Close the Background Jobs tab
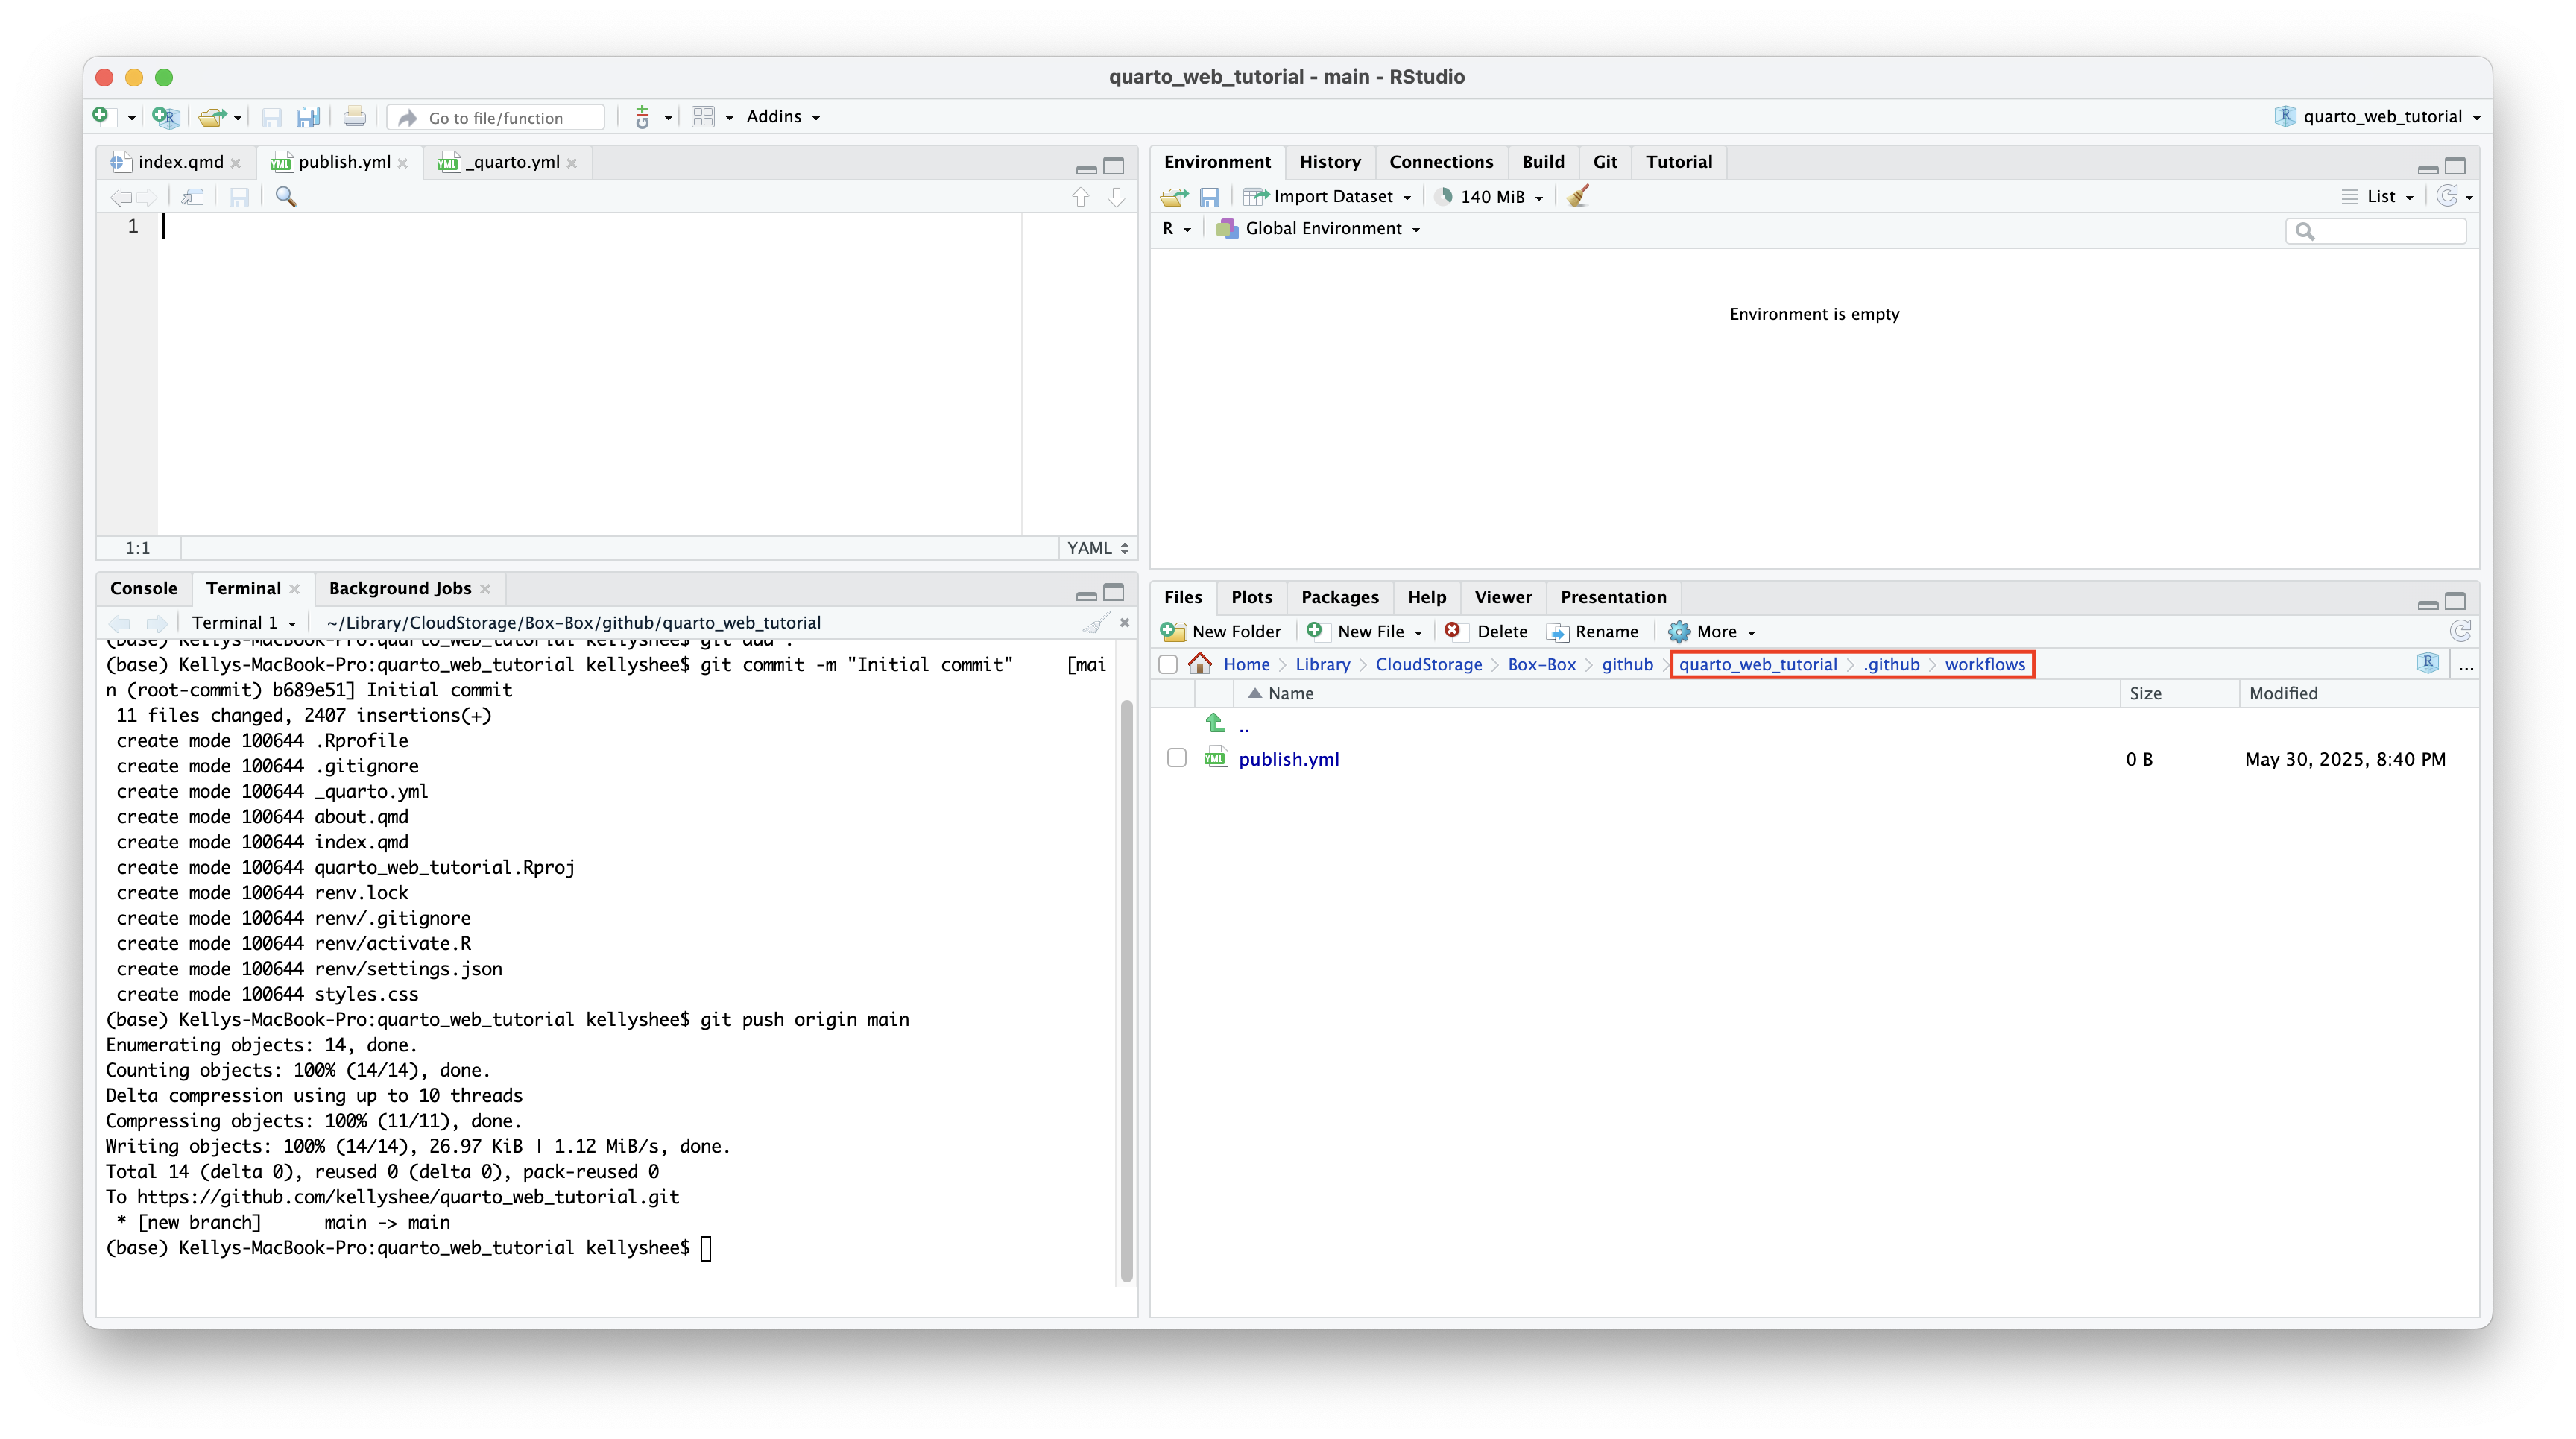Image resolution: width=2576 pixels, height=1439 pixels. [x=485, y=589]
